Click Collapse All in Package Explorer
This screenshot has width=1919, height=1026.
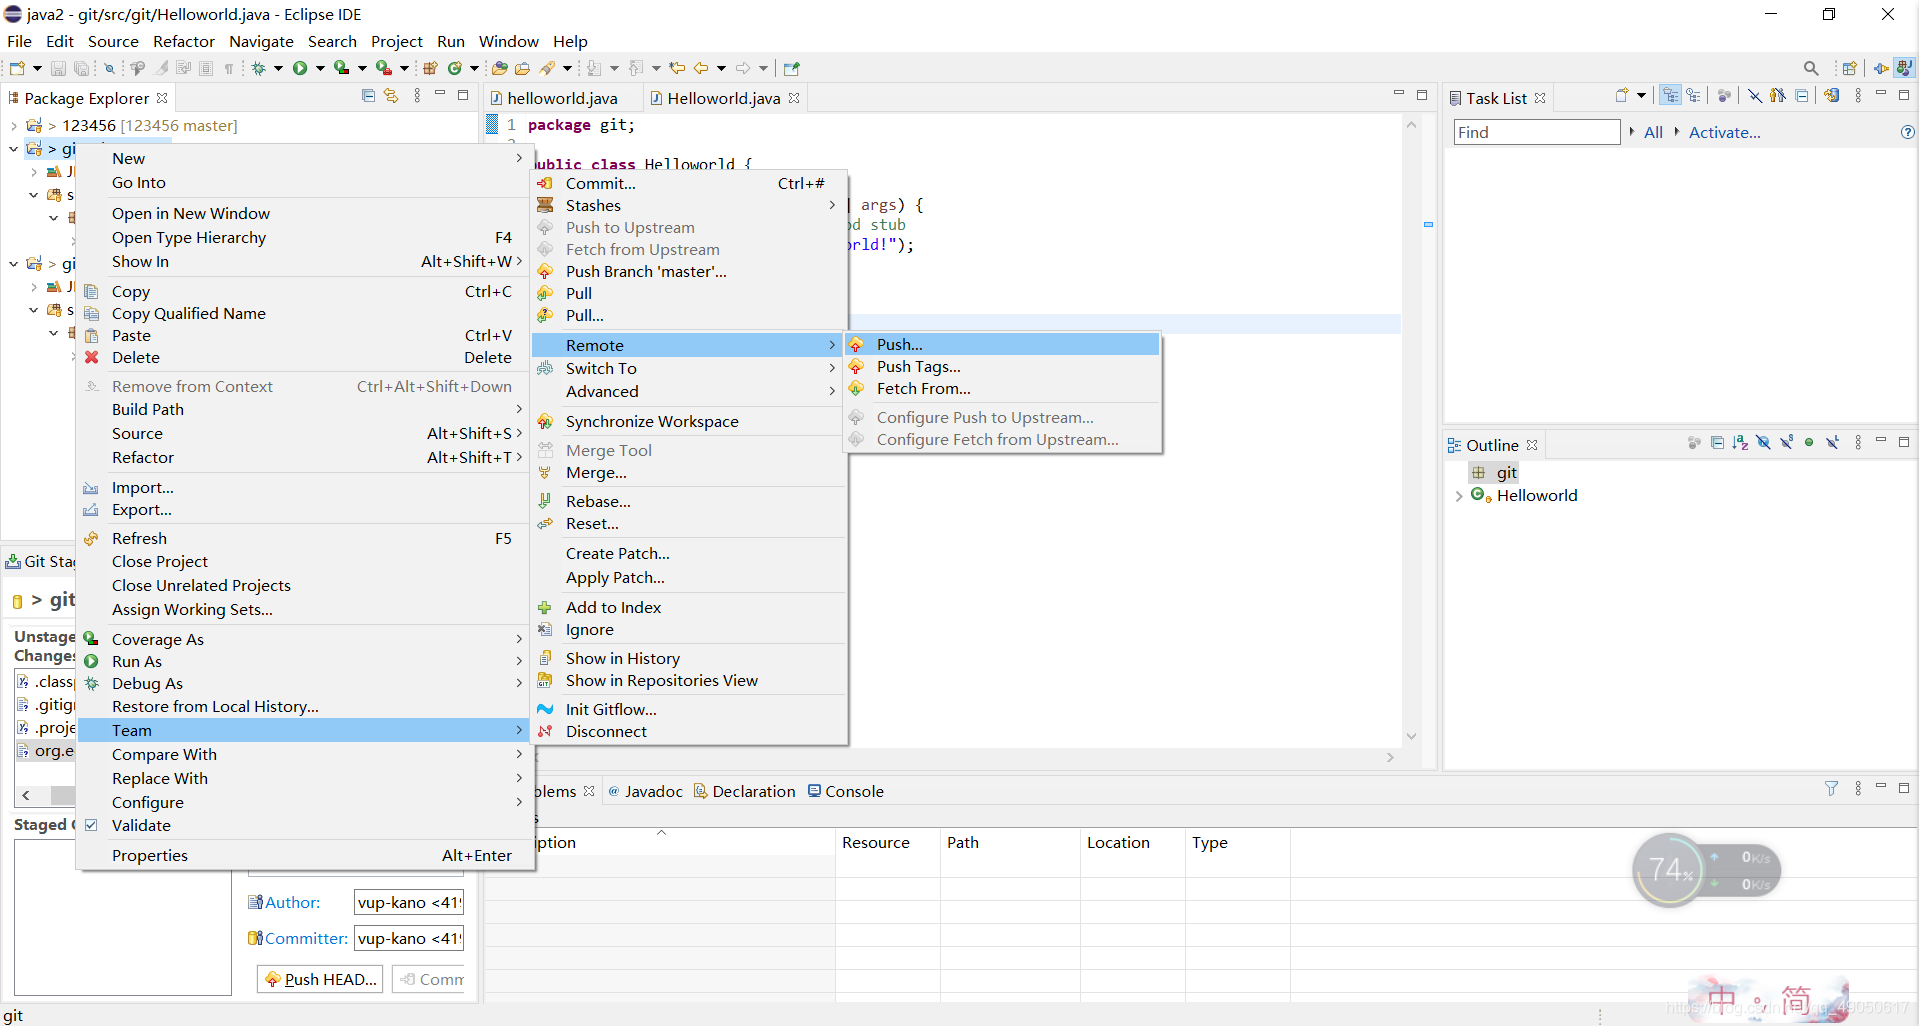tap(368, 96)
